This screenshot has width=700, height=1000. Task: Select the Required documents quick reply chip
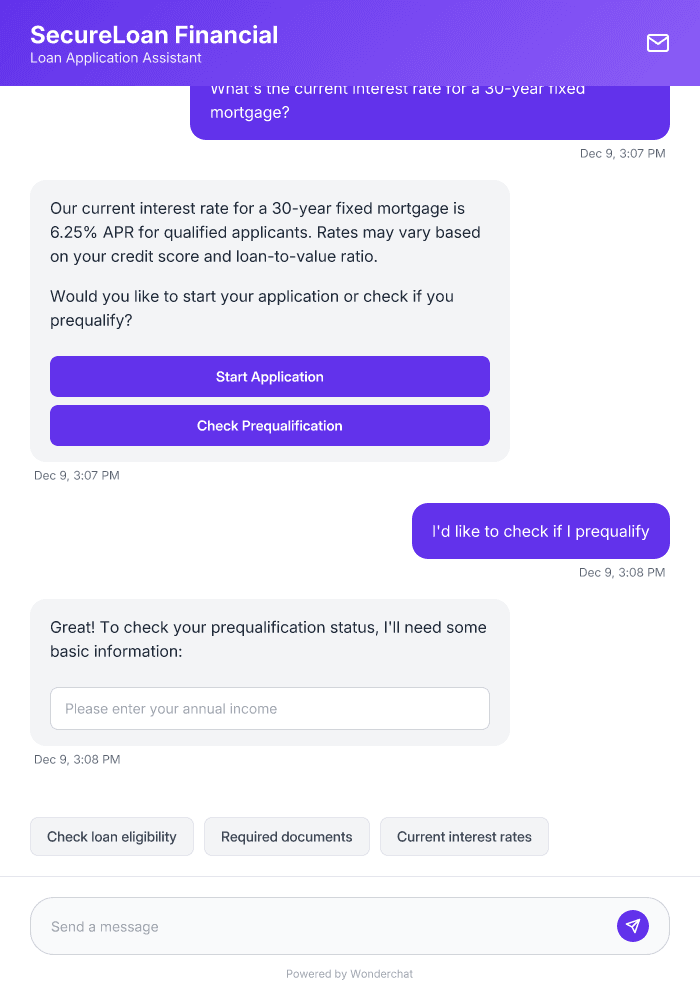click(x=287, y=836)
